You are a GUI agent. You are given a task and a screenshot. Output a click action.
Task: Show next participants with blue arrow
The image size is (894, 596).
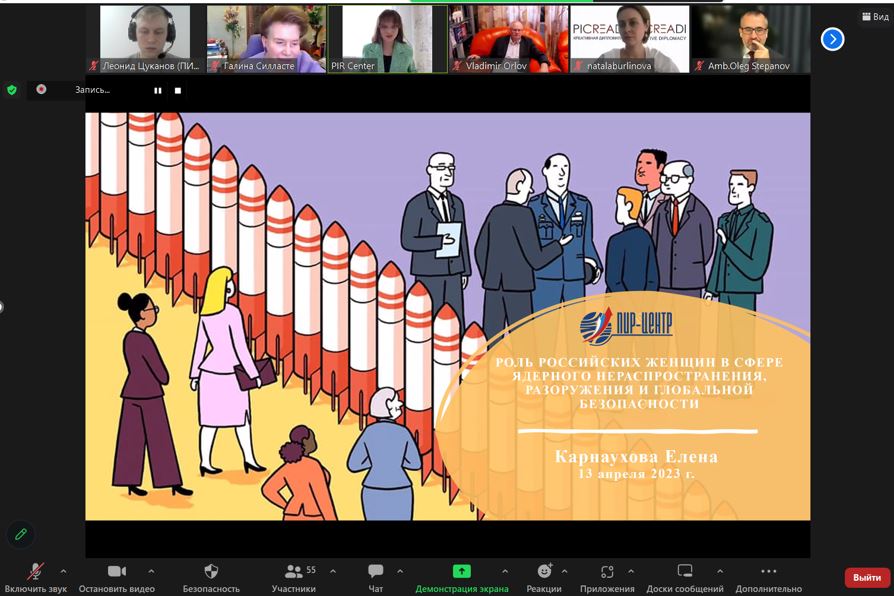pyautogui.click(x=832, y=39)
